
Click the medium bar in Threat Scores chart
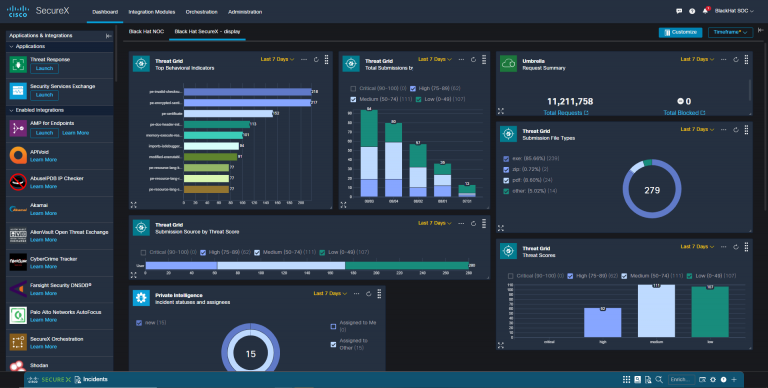pyautogui.click(x=656, y=311)
